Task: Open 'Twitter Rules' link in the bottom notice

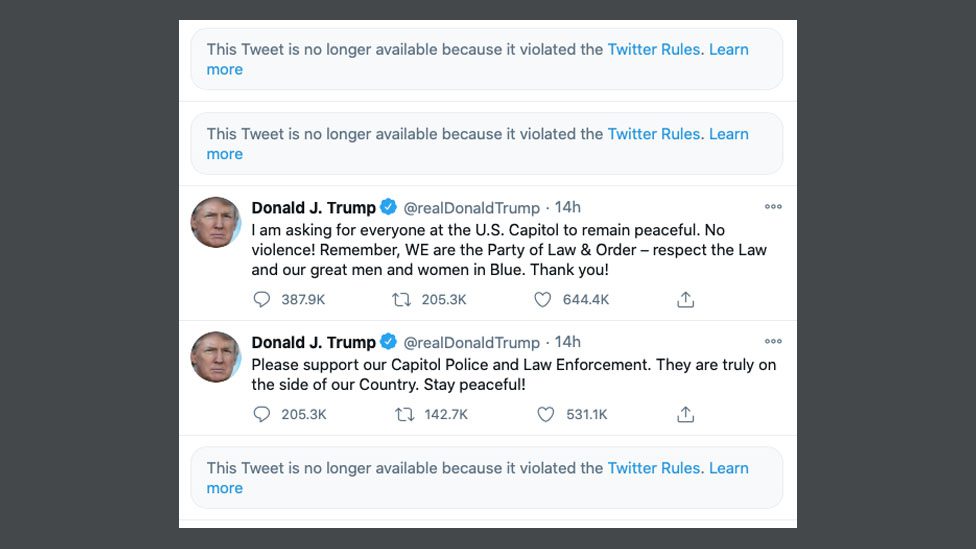Action: click(654, 468)
